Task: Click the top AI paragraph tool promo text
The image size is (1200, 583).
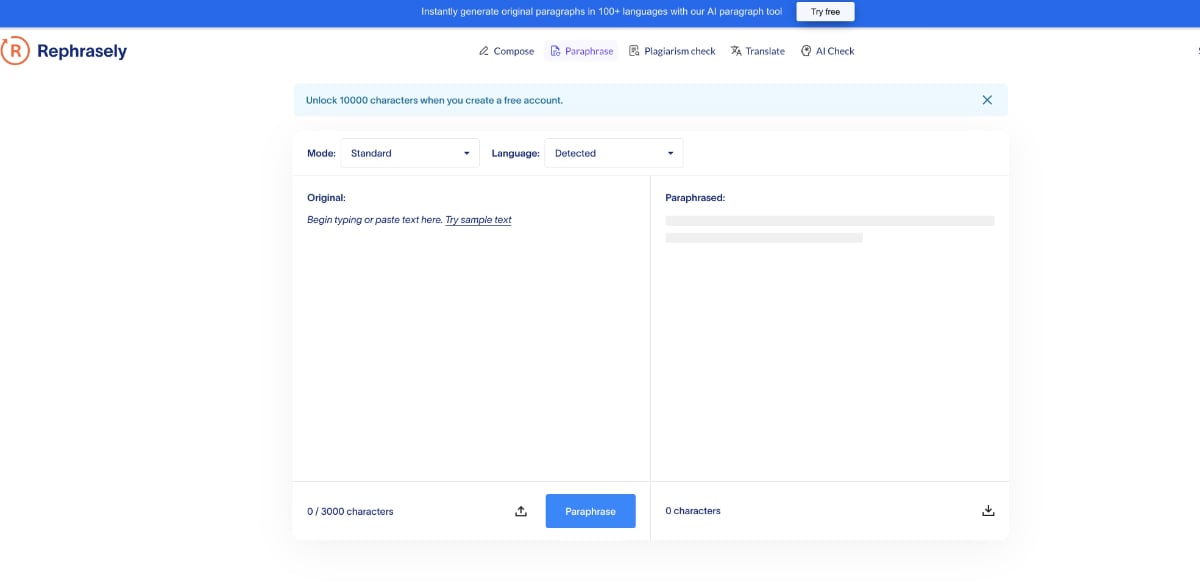Action: point(601,12)
